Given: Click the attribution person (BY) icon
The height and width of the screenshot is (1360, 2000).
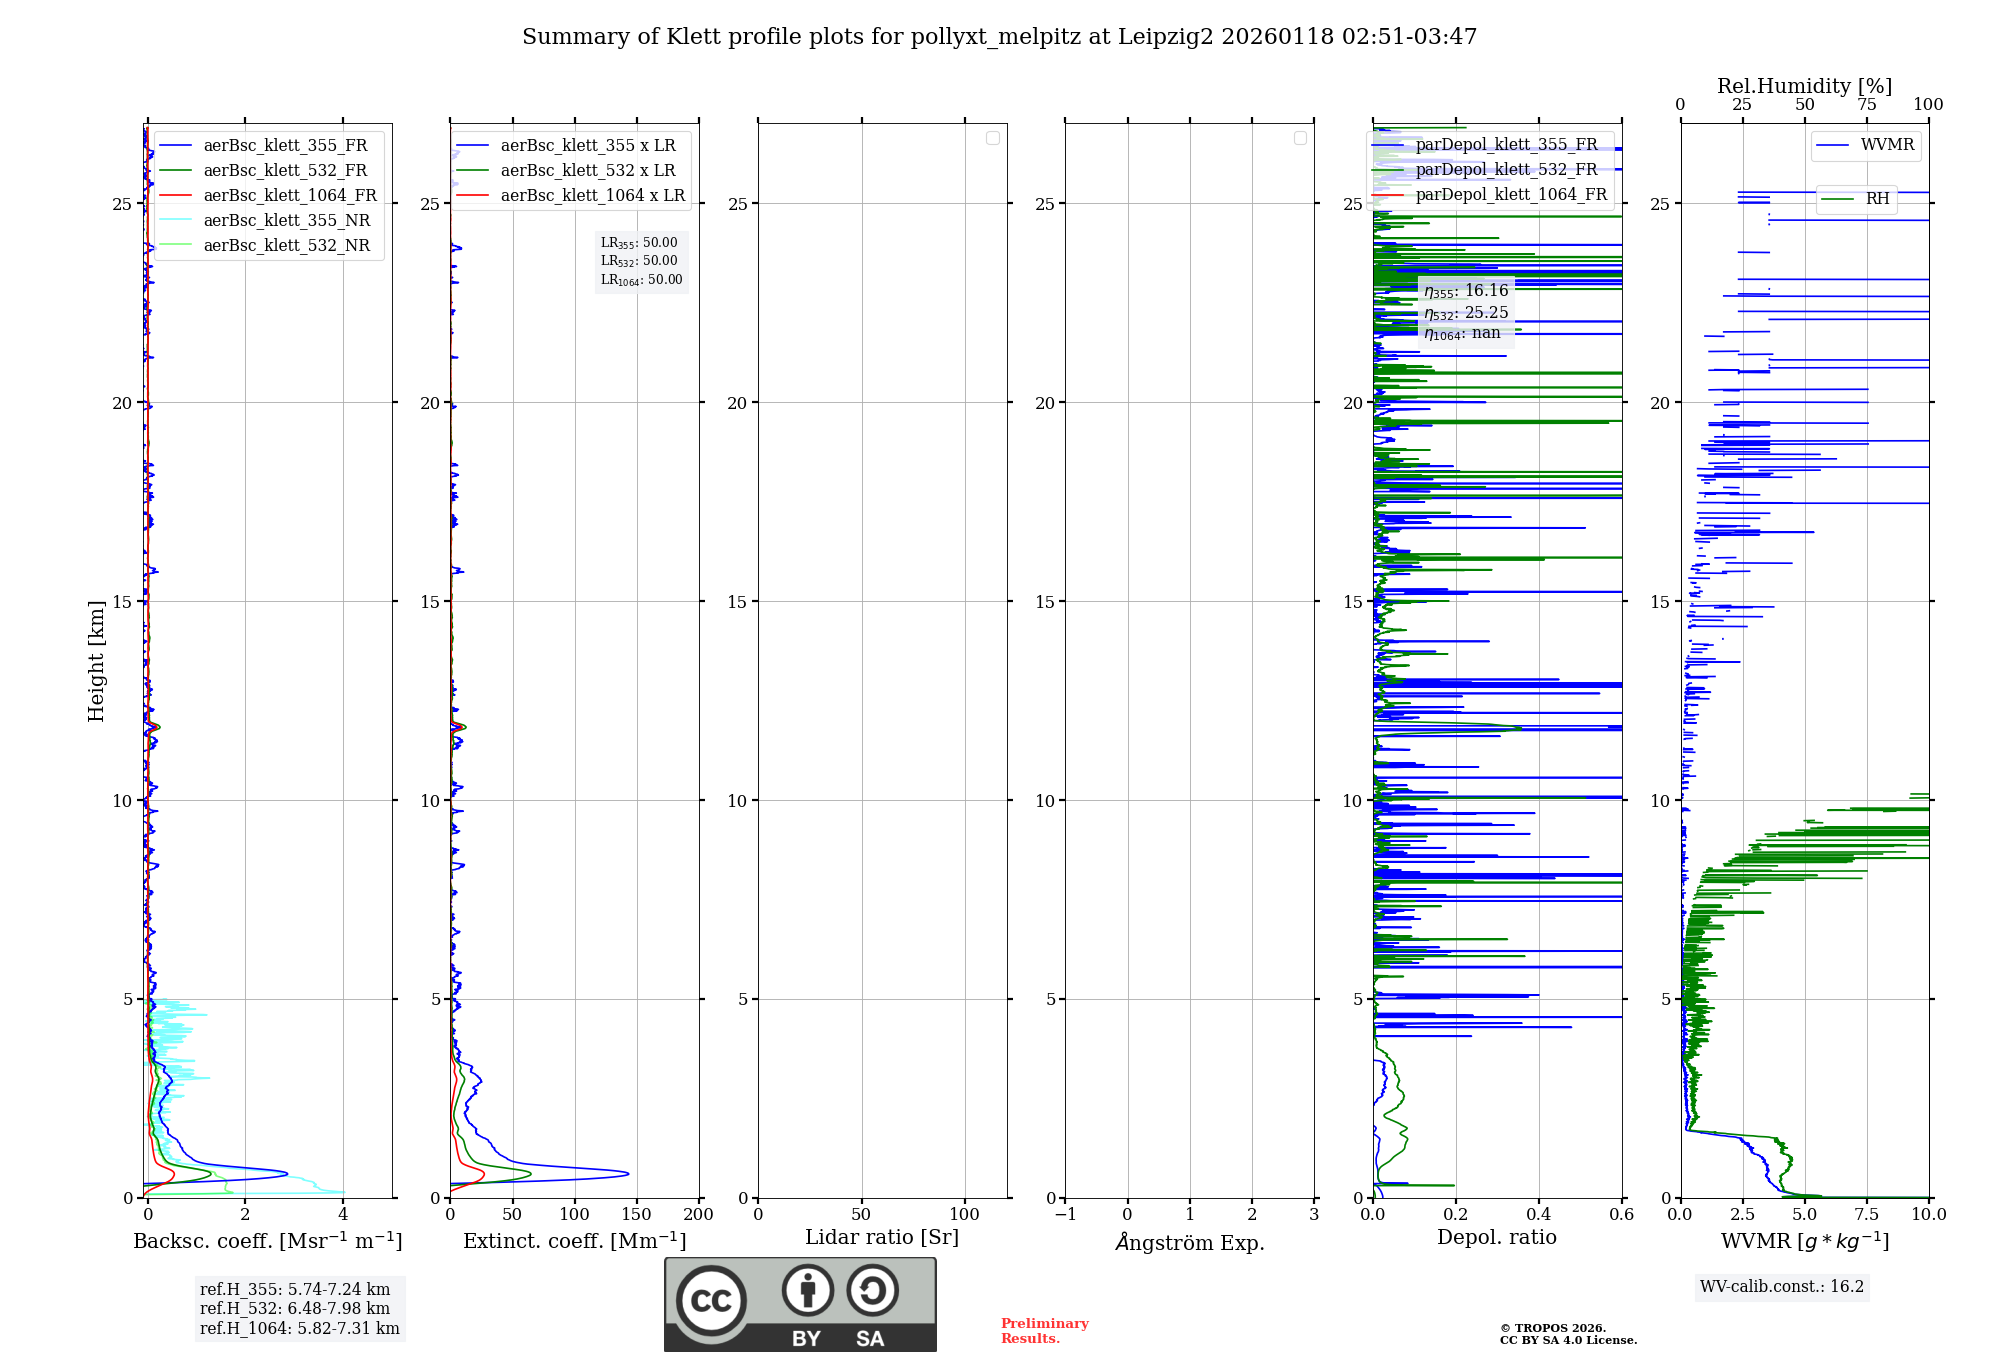Looking at the screenshot, I should [x=807, y=1290].
